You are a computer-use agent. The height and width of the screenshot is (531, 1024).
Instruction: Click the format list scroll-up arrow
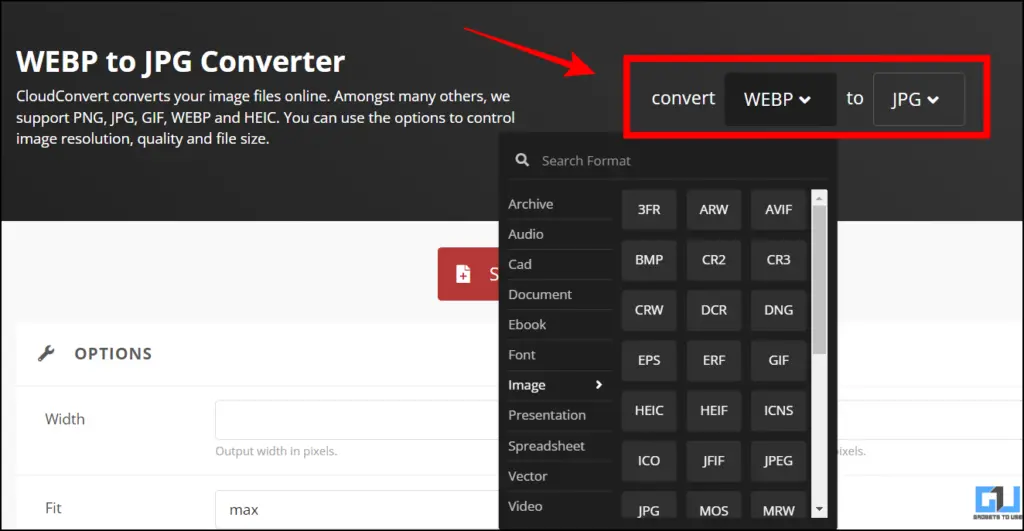click(x=820, y=198)
